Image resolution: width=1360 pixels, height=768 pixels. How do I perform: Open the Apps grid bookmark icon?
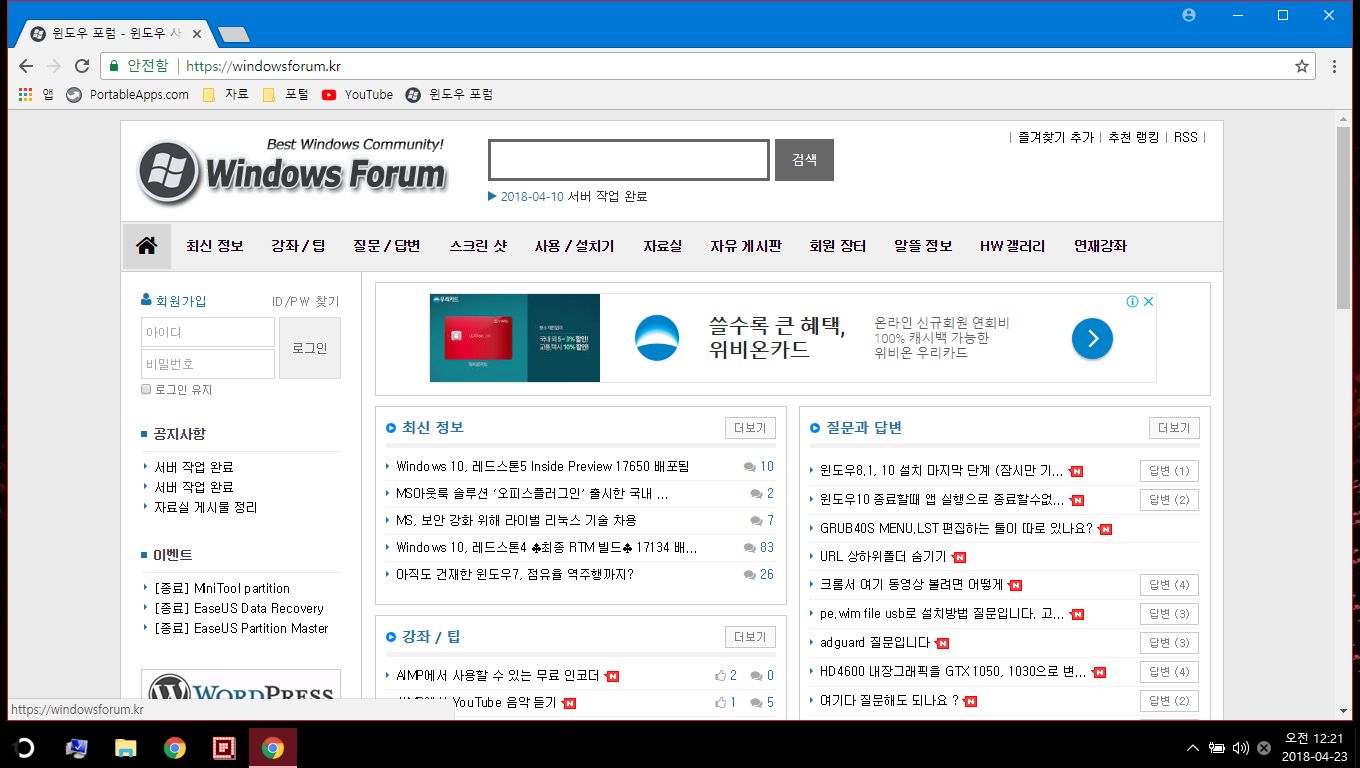coord(26,95)
